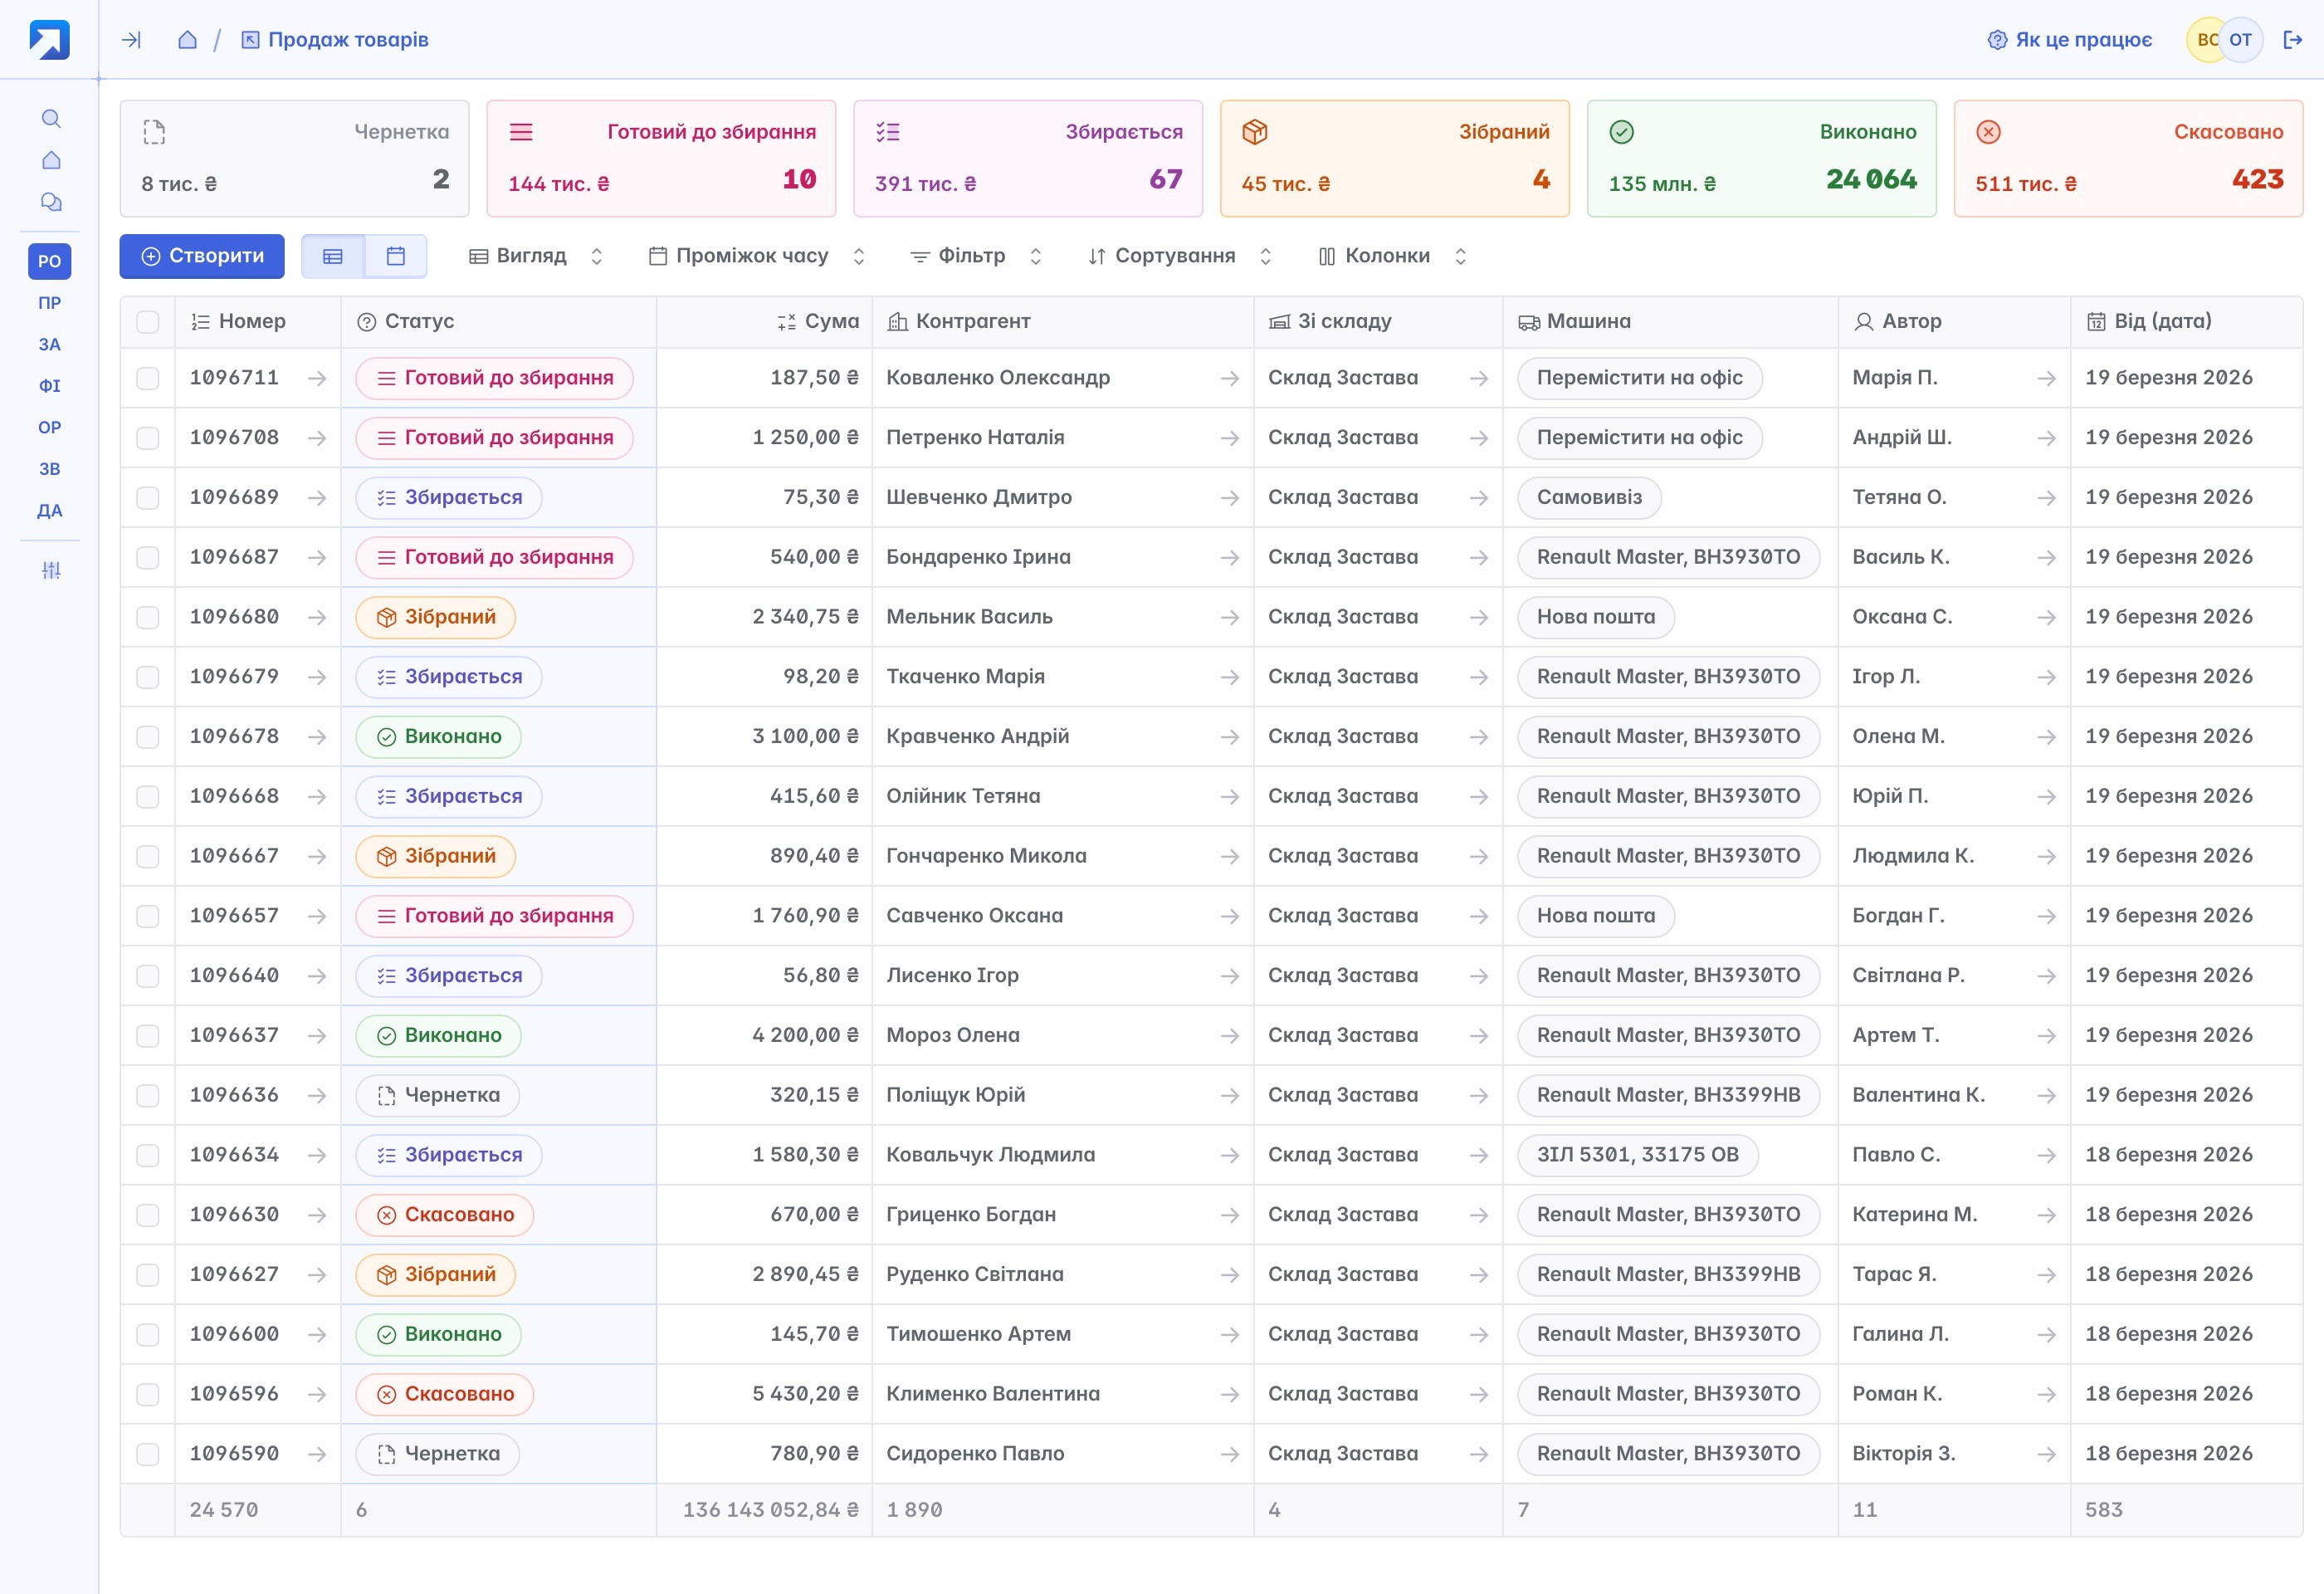Switch to table list view icon
The height and width of the screenshot is (1594, 2324).
tap(333, 256)
